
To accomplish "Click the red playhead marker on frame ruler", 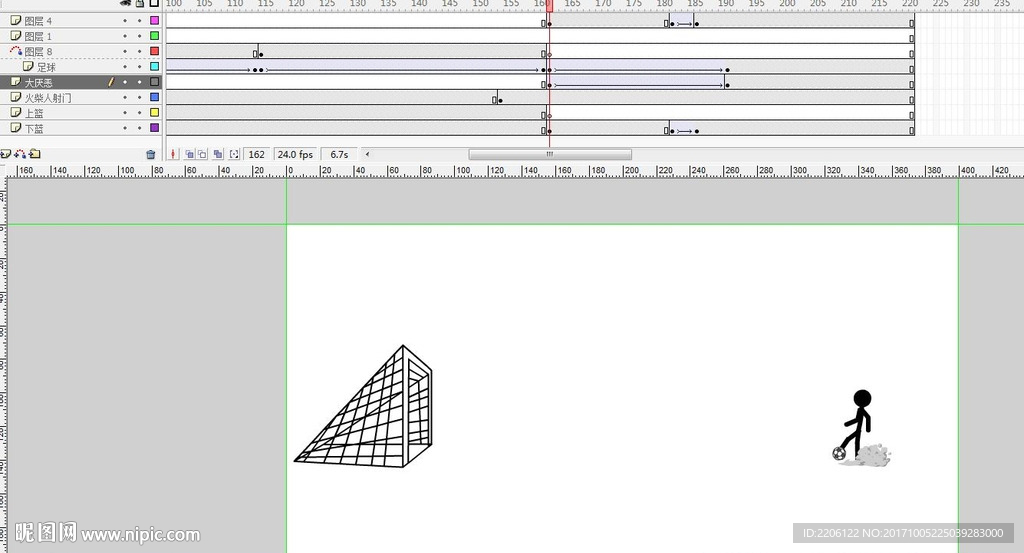I will pos(549,5).
